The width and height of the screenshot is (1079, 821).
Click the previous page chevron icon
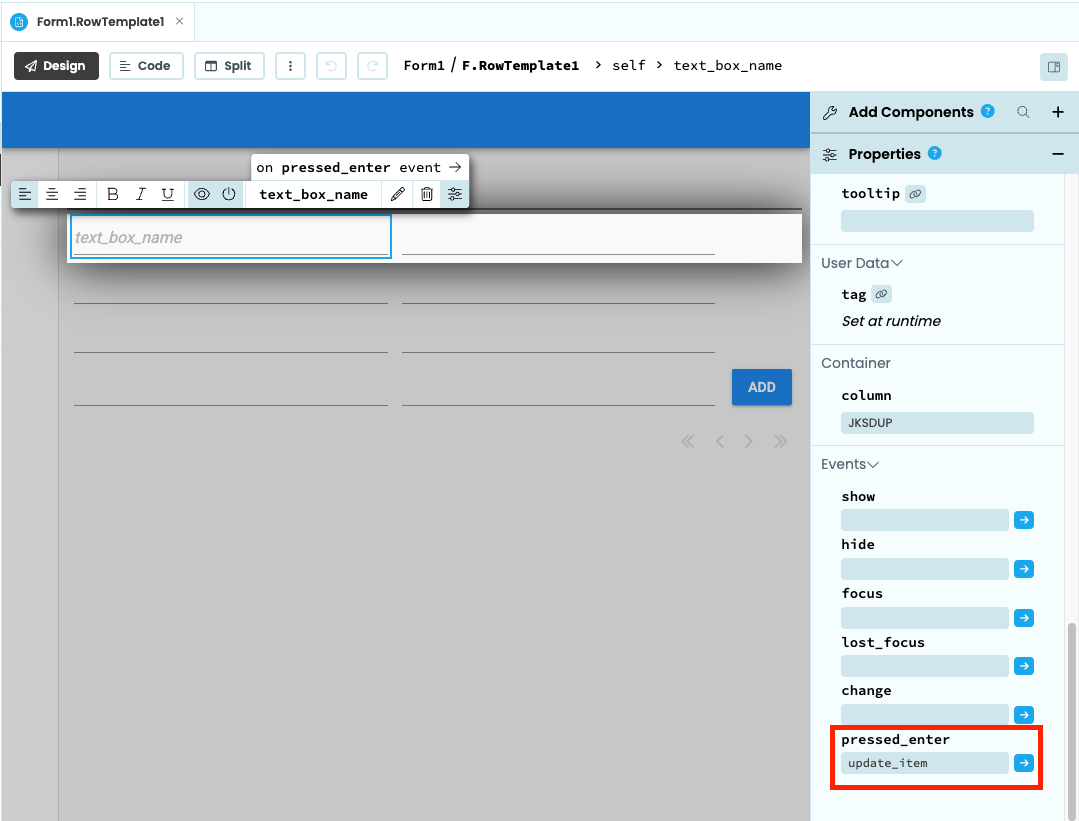pyautogui.click(x=720, y=441)
